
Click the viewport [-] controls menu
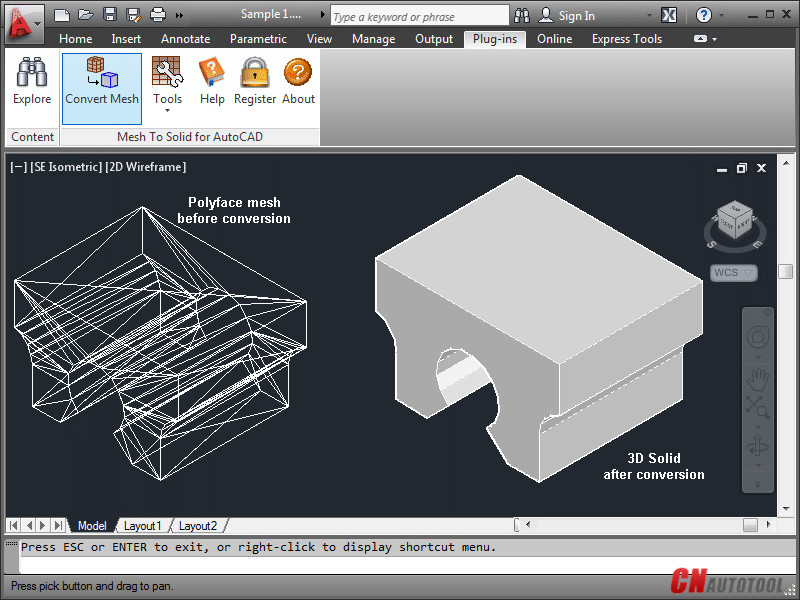pyautogui.click(x=18, y=167)
